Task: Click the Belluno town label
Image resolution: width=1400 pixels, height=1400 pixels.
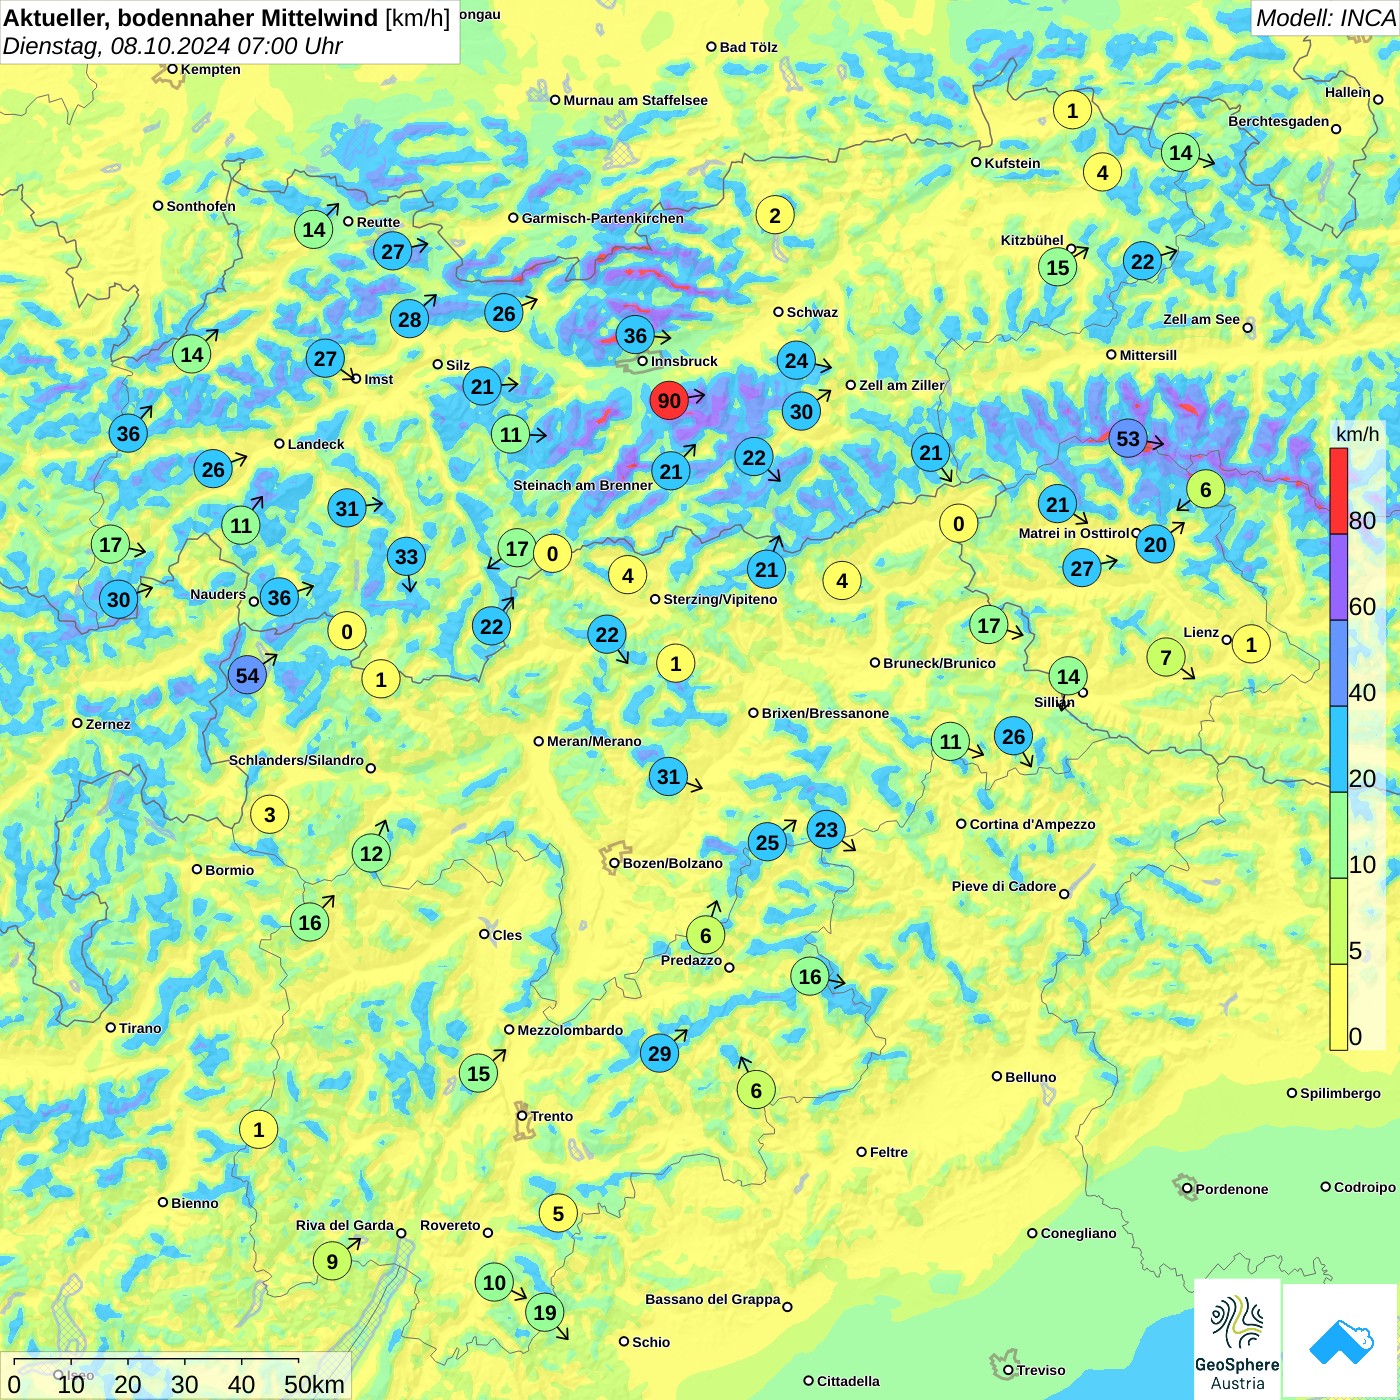Action: point(1030,1078)
